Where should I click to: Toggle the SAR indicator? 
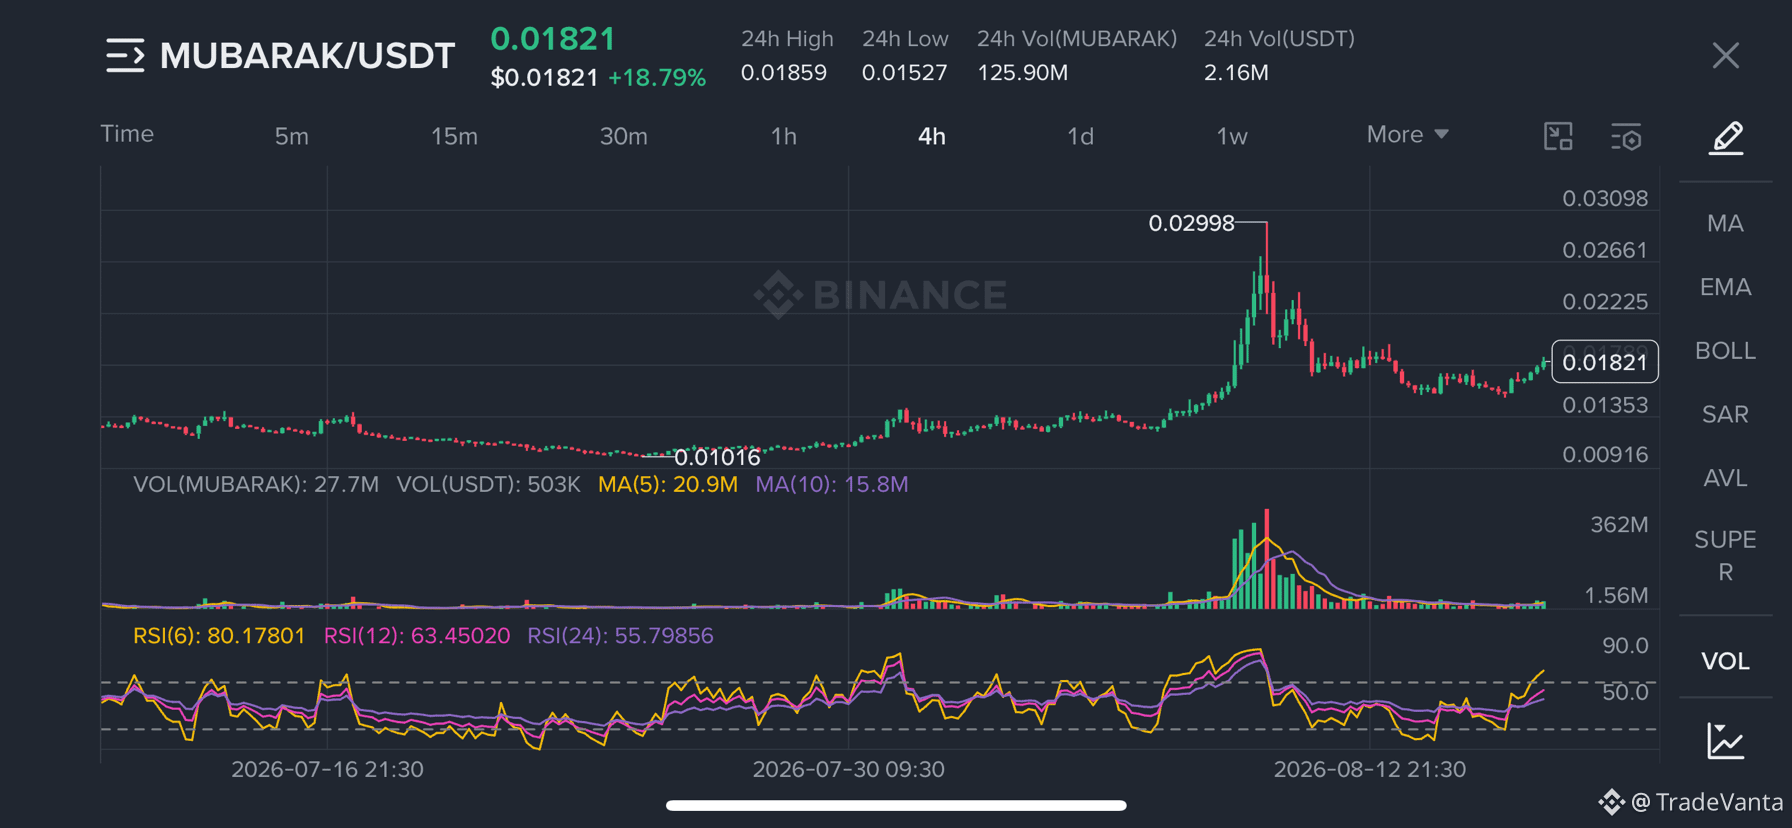click(x=1725, y=414)
